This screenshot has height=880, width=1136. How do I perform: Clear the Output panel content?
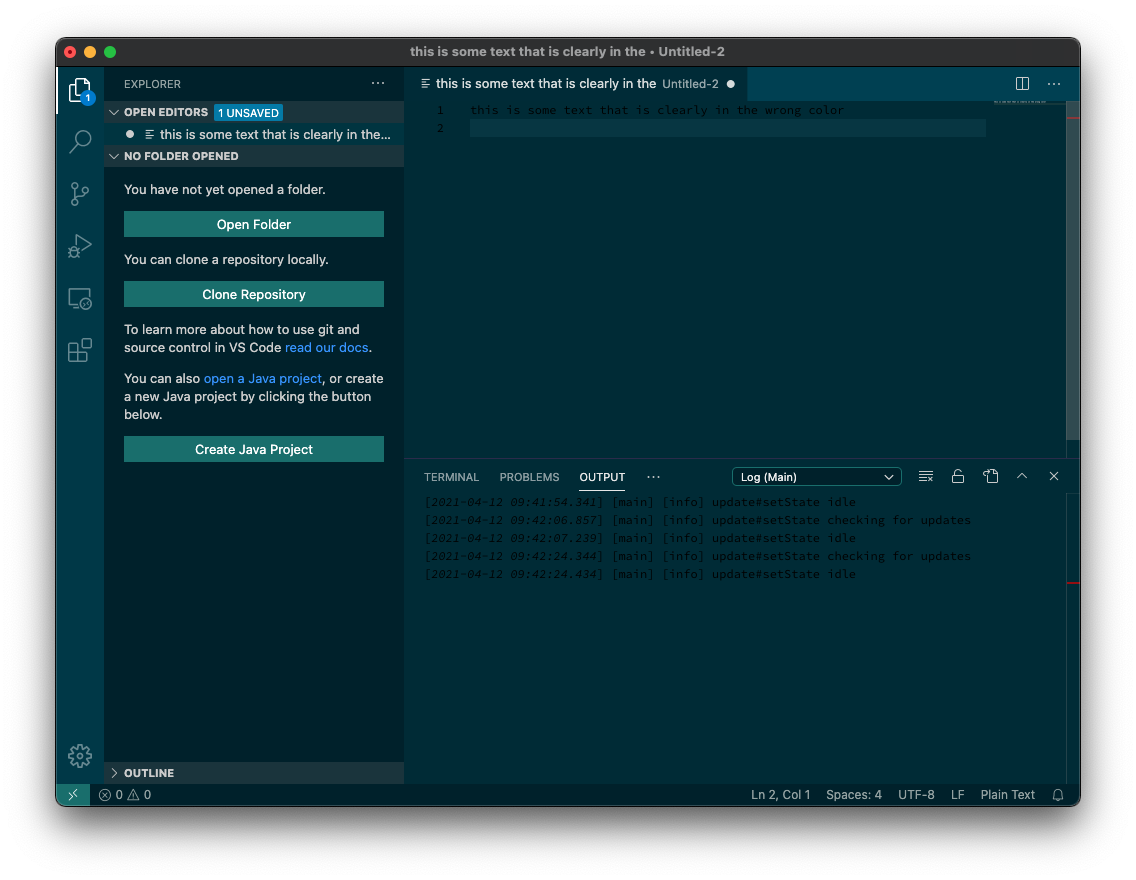coord(925,476)
